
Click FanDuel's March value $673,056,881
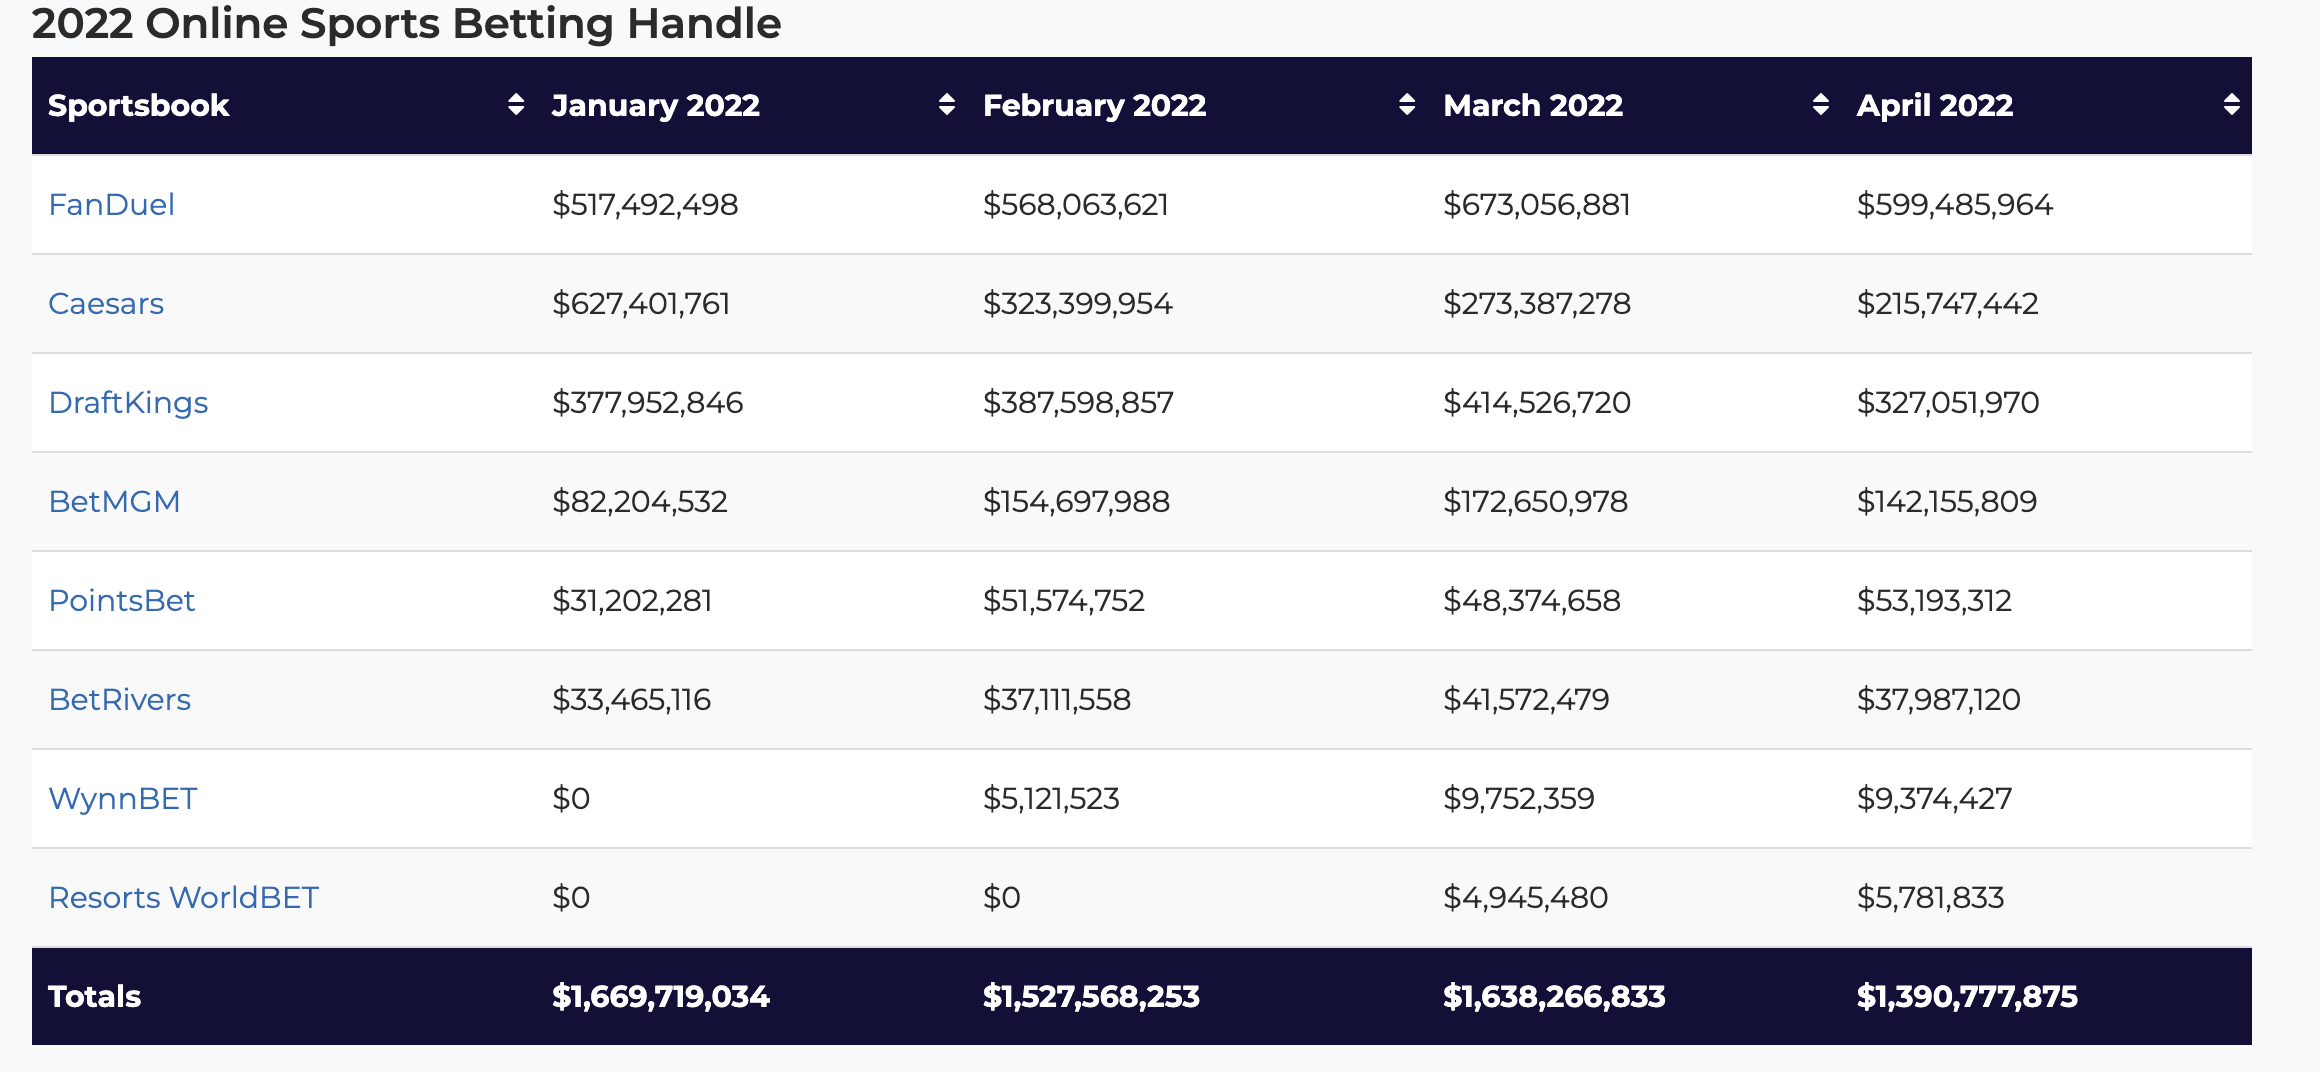(x=1536, y=205)
